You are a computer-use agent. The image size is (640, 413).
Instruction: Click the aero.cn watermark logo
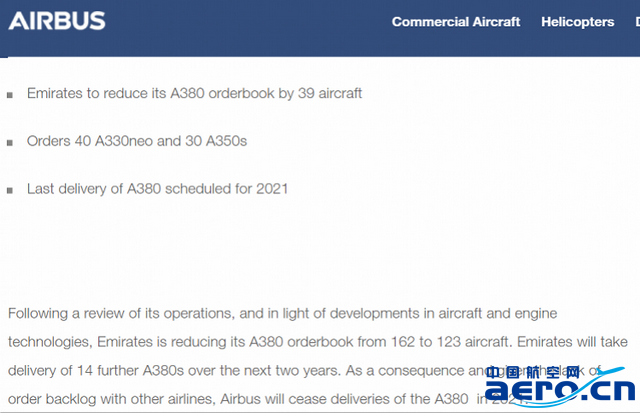pos(560,391)
